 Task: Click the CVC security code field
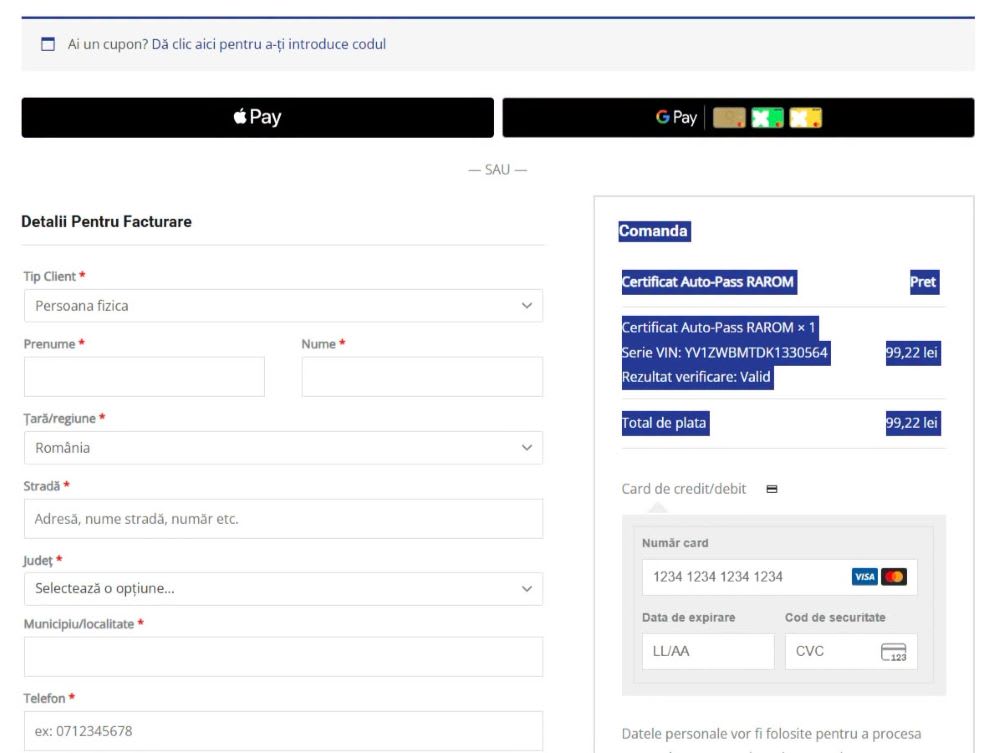(x=851, y=651)
